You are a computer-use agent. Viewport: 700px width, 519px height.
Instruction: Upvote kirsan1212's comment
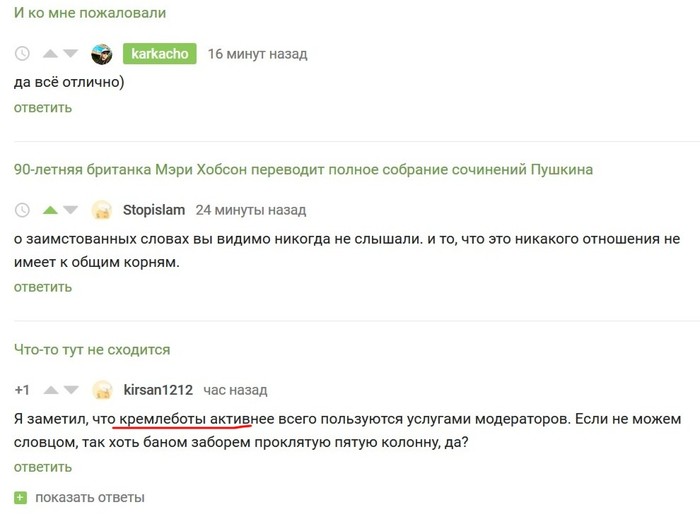point(48,390)
